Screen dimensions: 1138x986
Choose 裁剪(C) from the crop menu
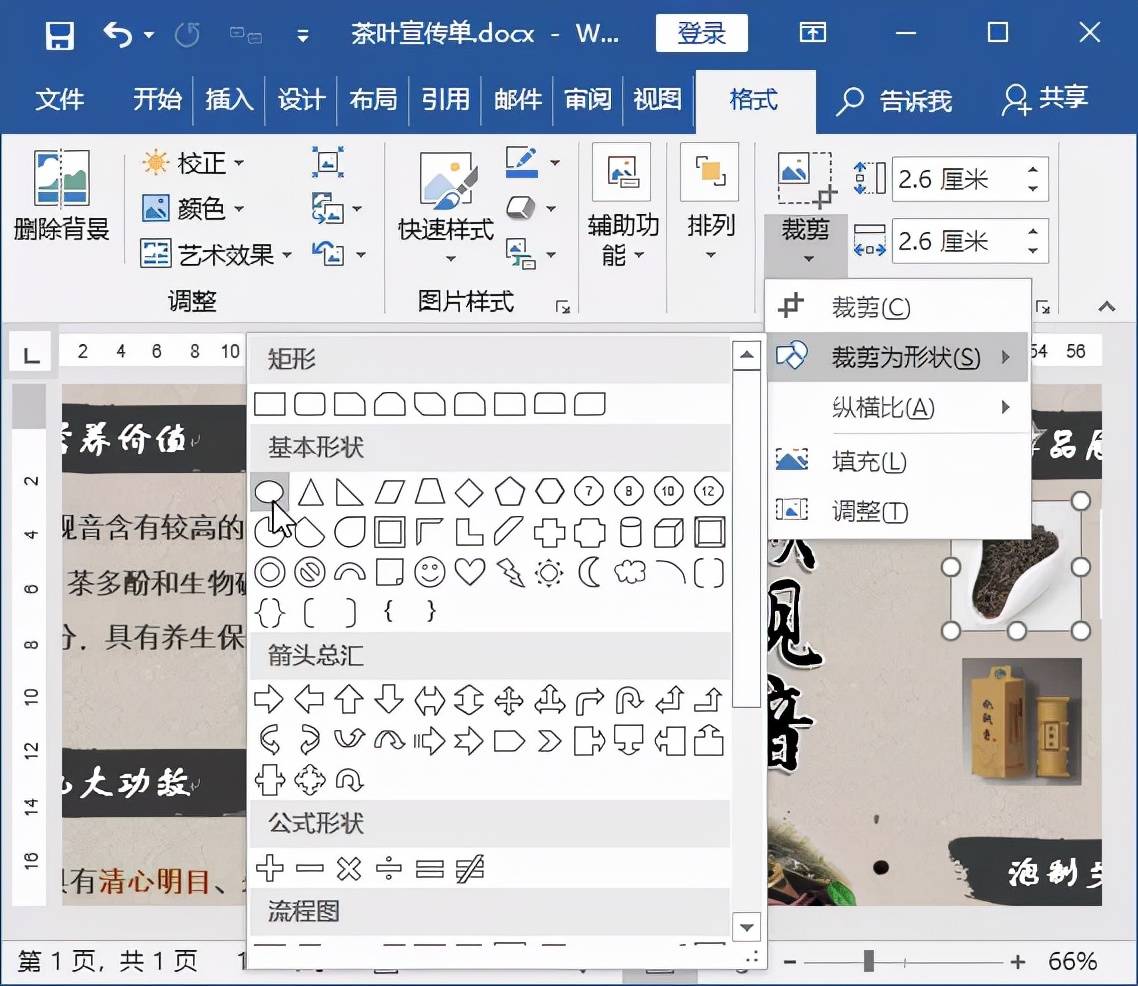(898, 308)
